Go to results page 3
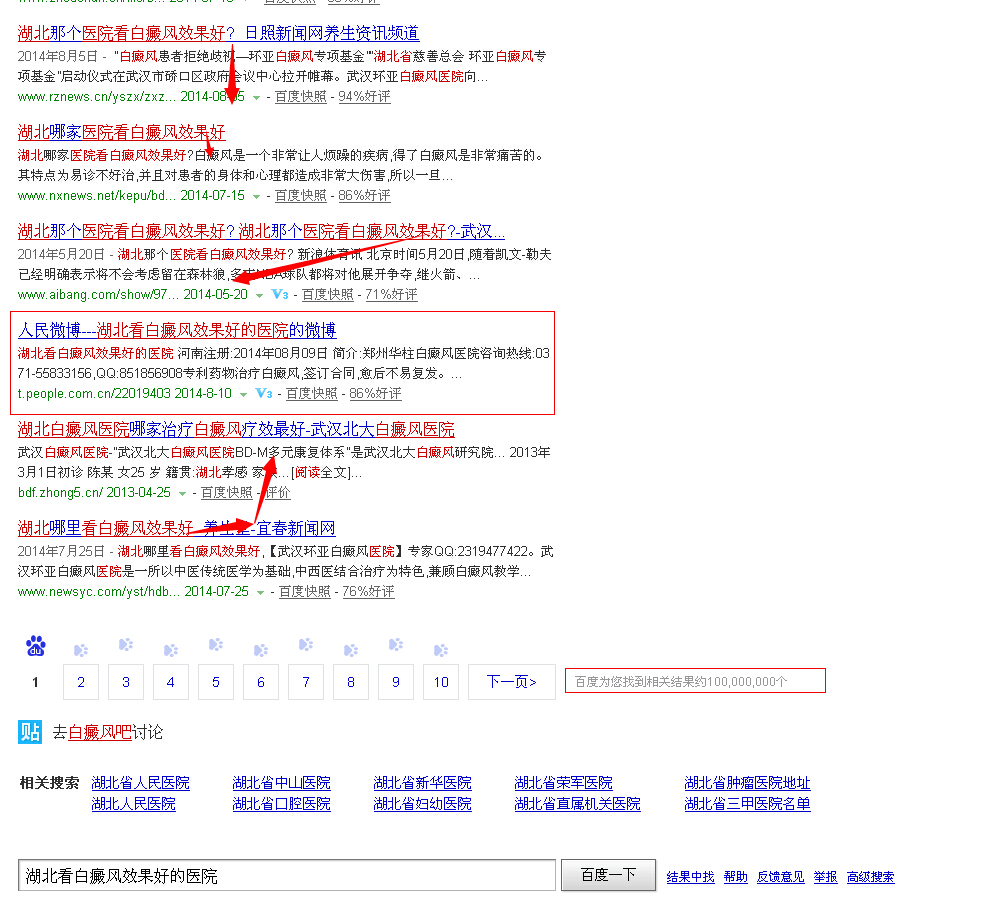Image resolution: width=991 pixels, height=908 pixels. pos(126,682)
